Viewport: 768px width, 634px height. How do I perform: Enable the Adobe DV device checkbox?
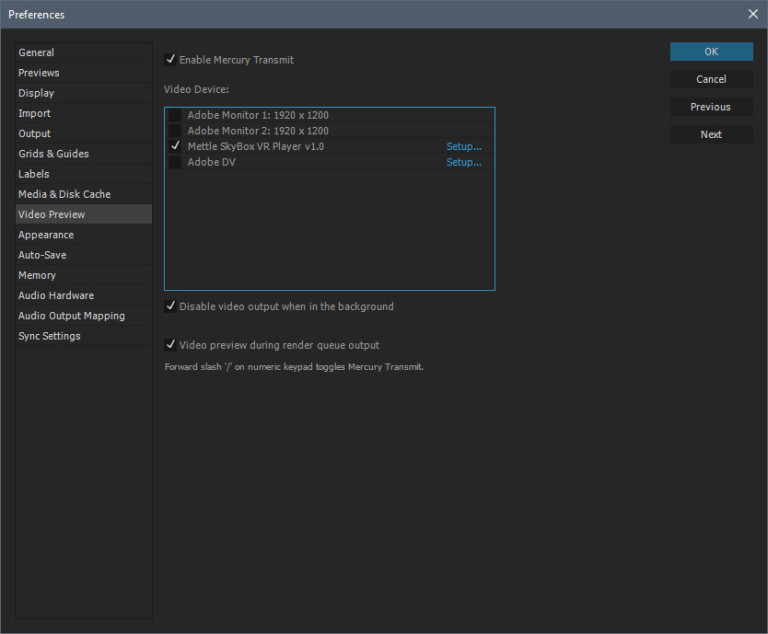point(175,162)
